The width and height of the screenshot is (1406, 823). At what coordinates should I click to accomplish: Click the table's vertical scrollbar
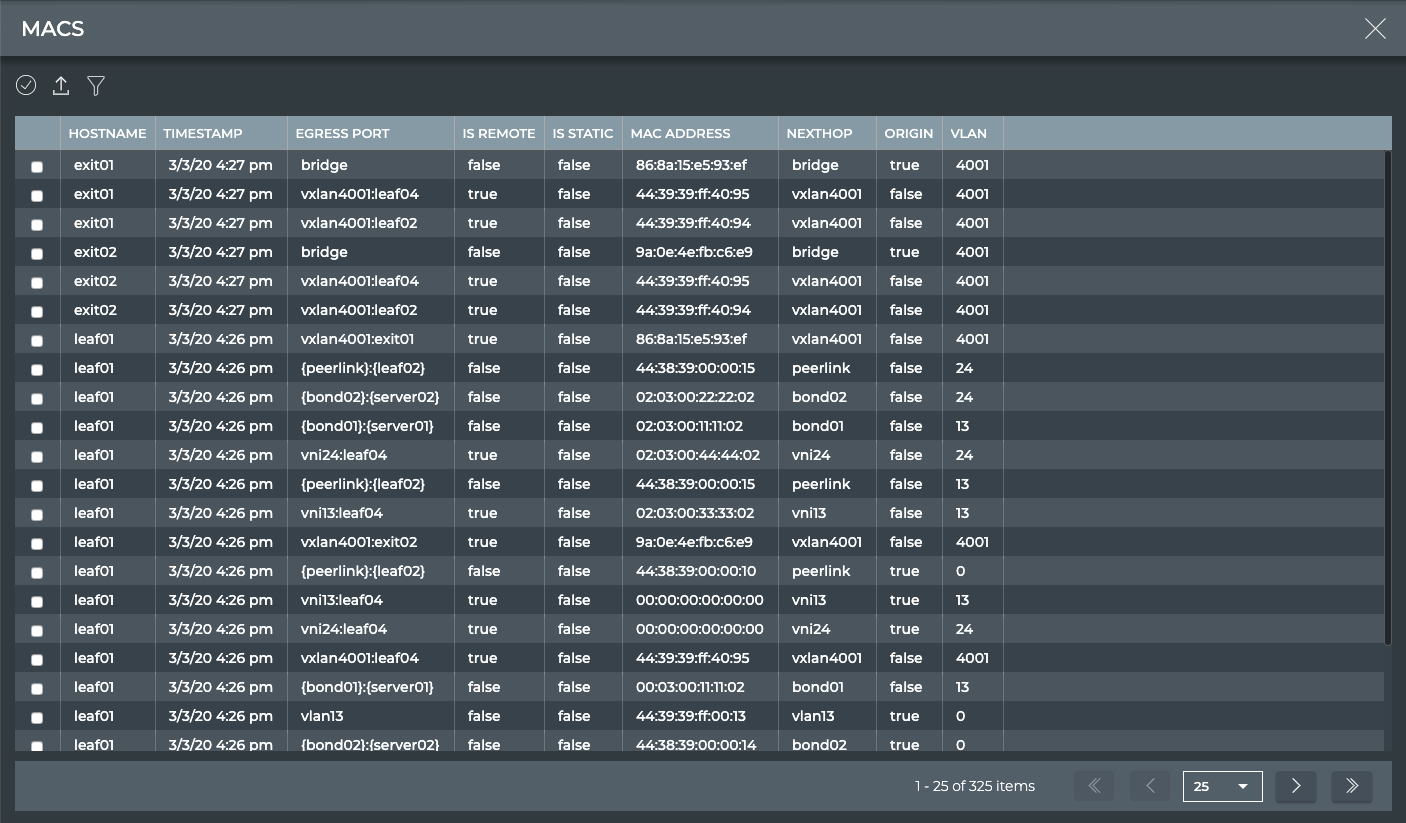click(x=1388, y=400)
